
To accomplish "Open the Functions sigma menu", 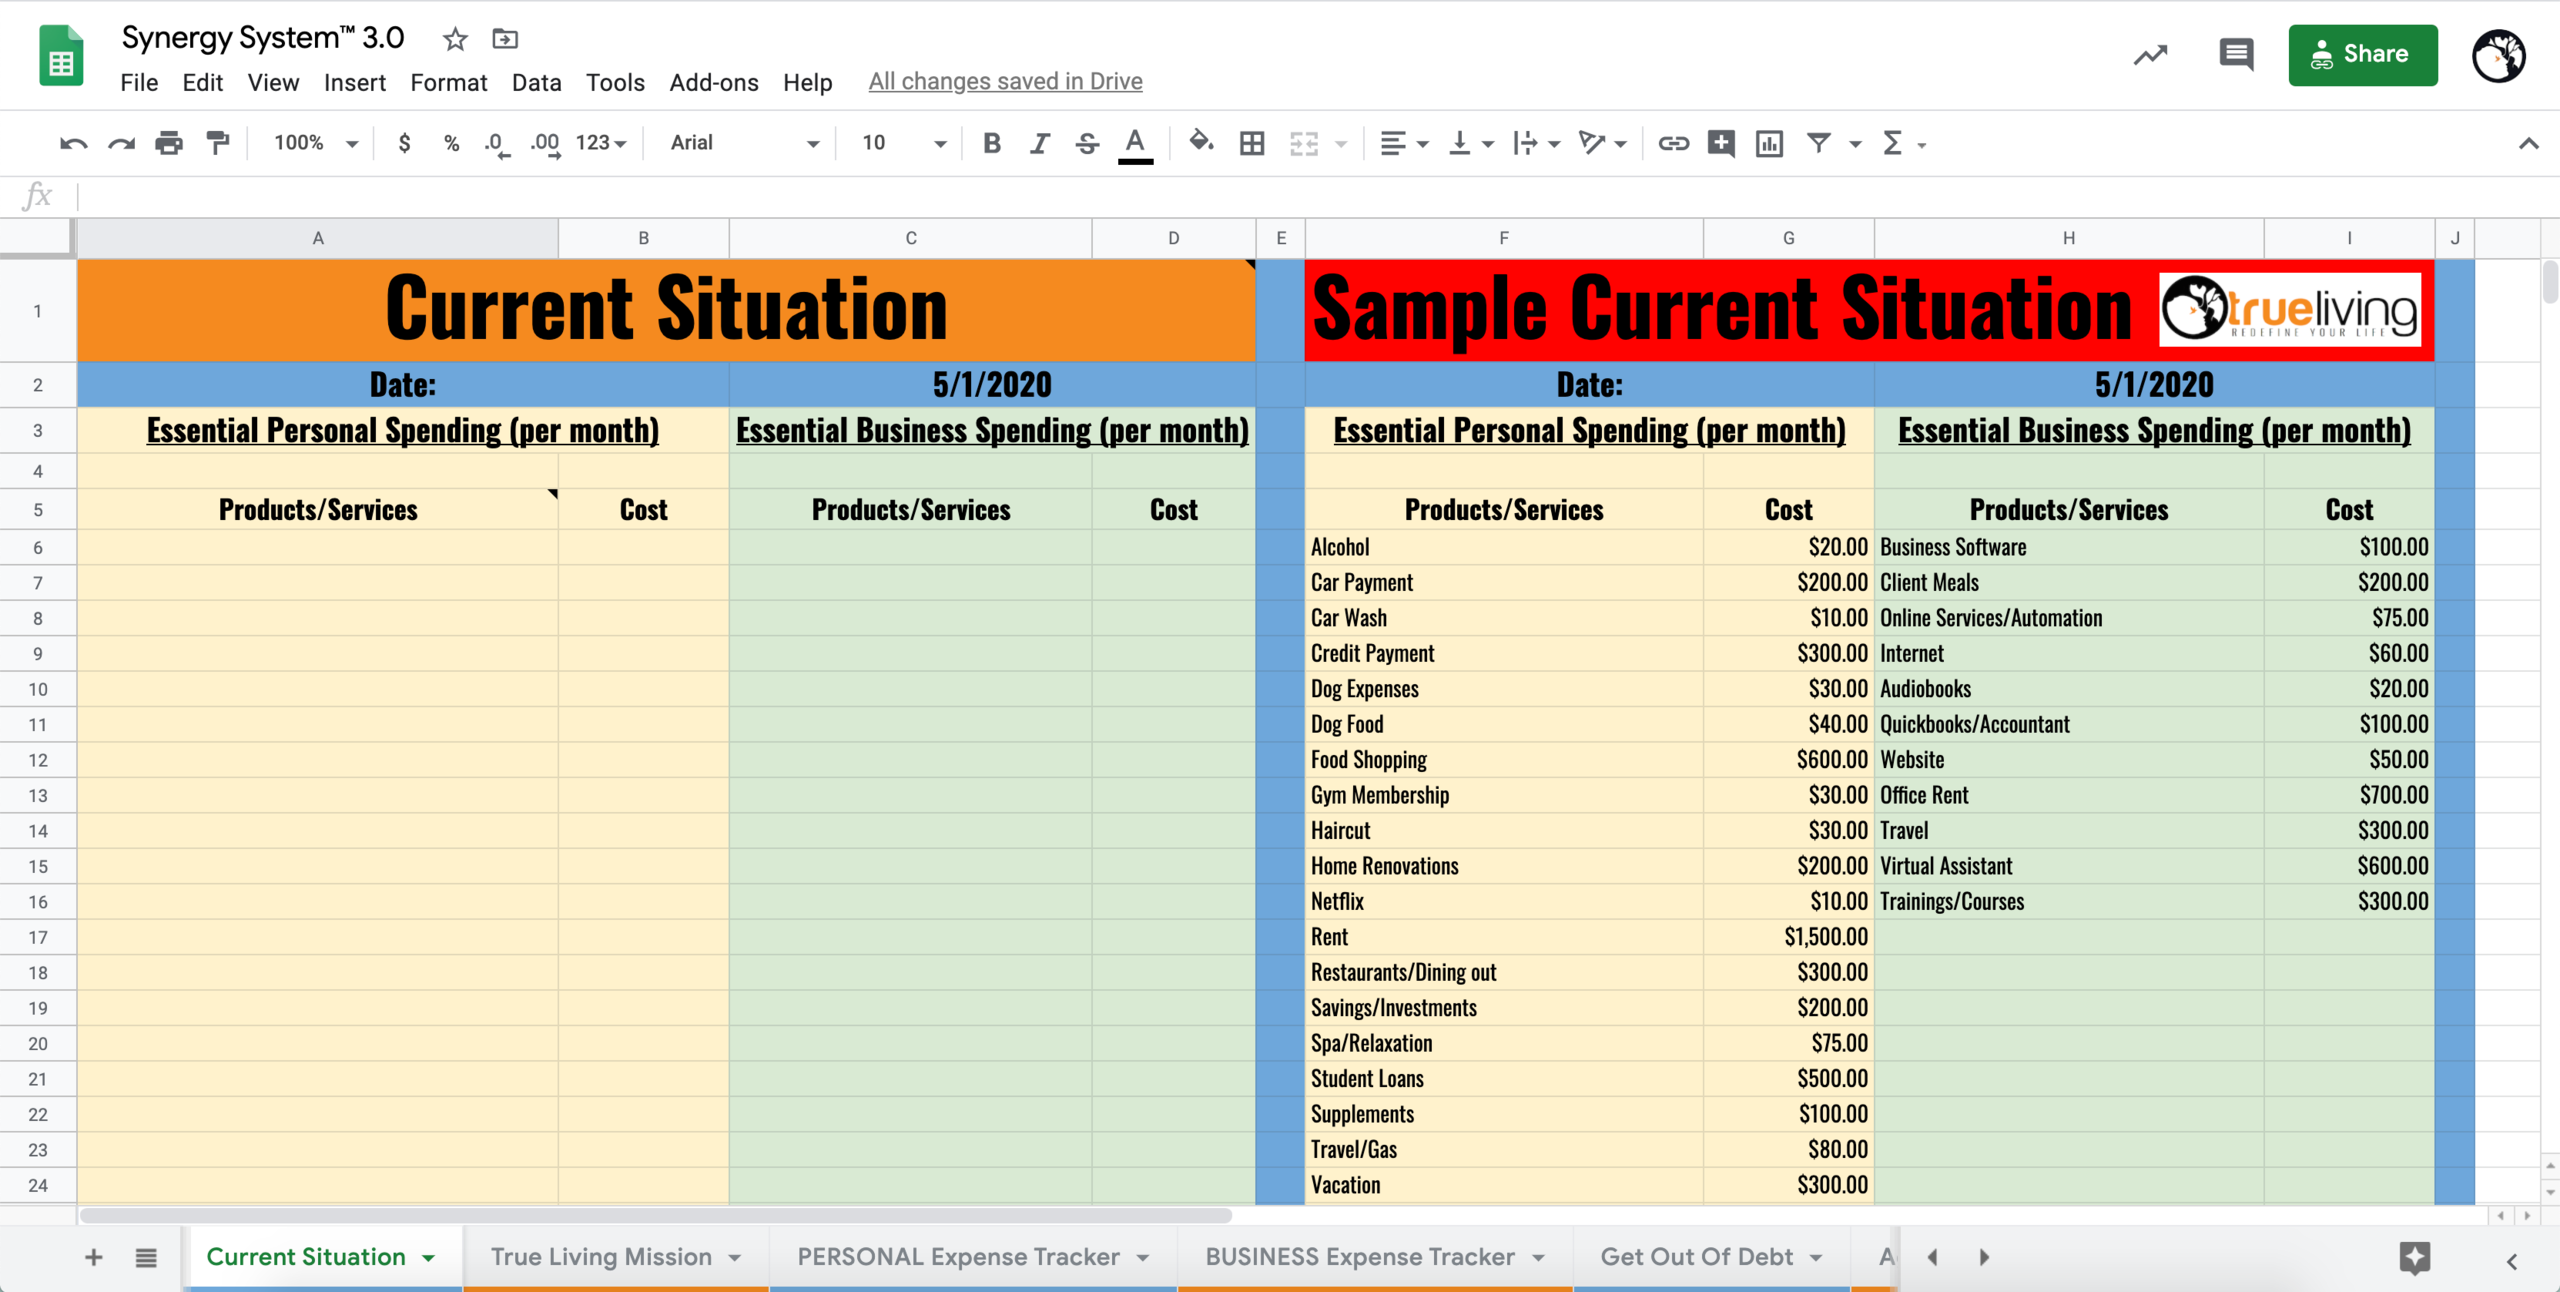I will click(x=1903, y=143).
